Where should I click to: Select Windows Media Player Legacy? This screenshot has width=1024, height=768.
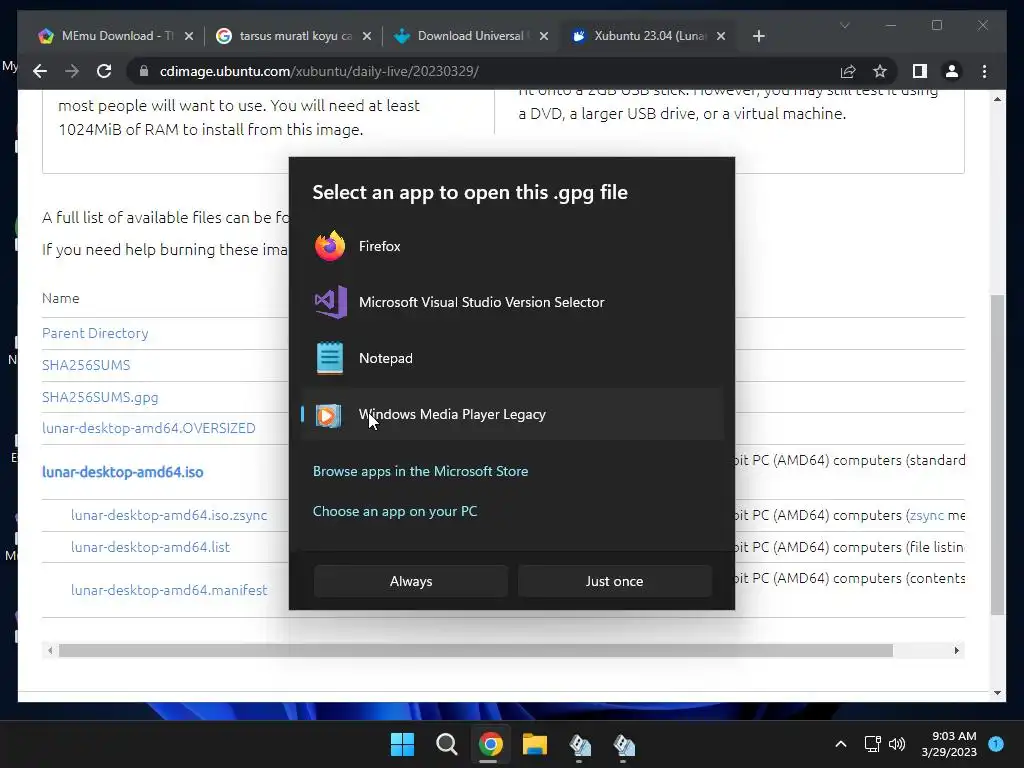512,414
